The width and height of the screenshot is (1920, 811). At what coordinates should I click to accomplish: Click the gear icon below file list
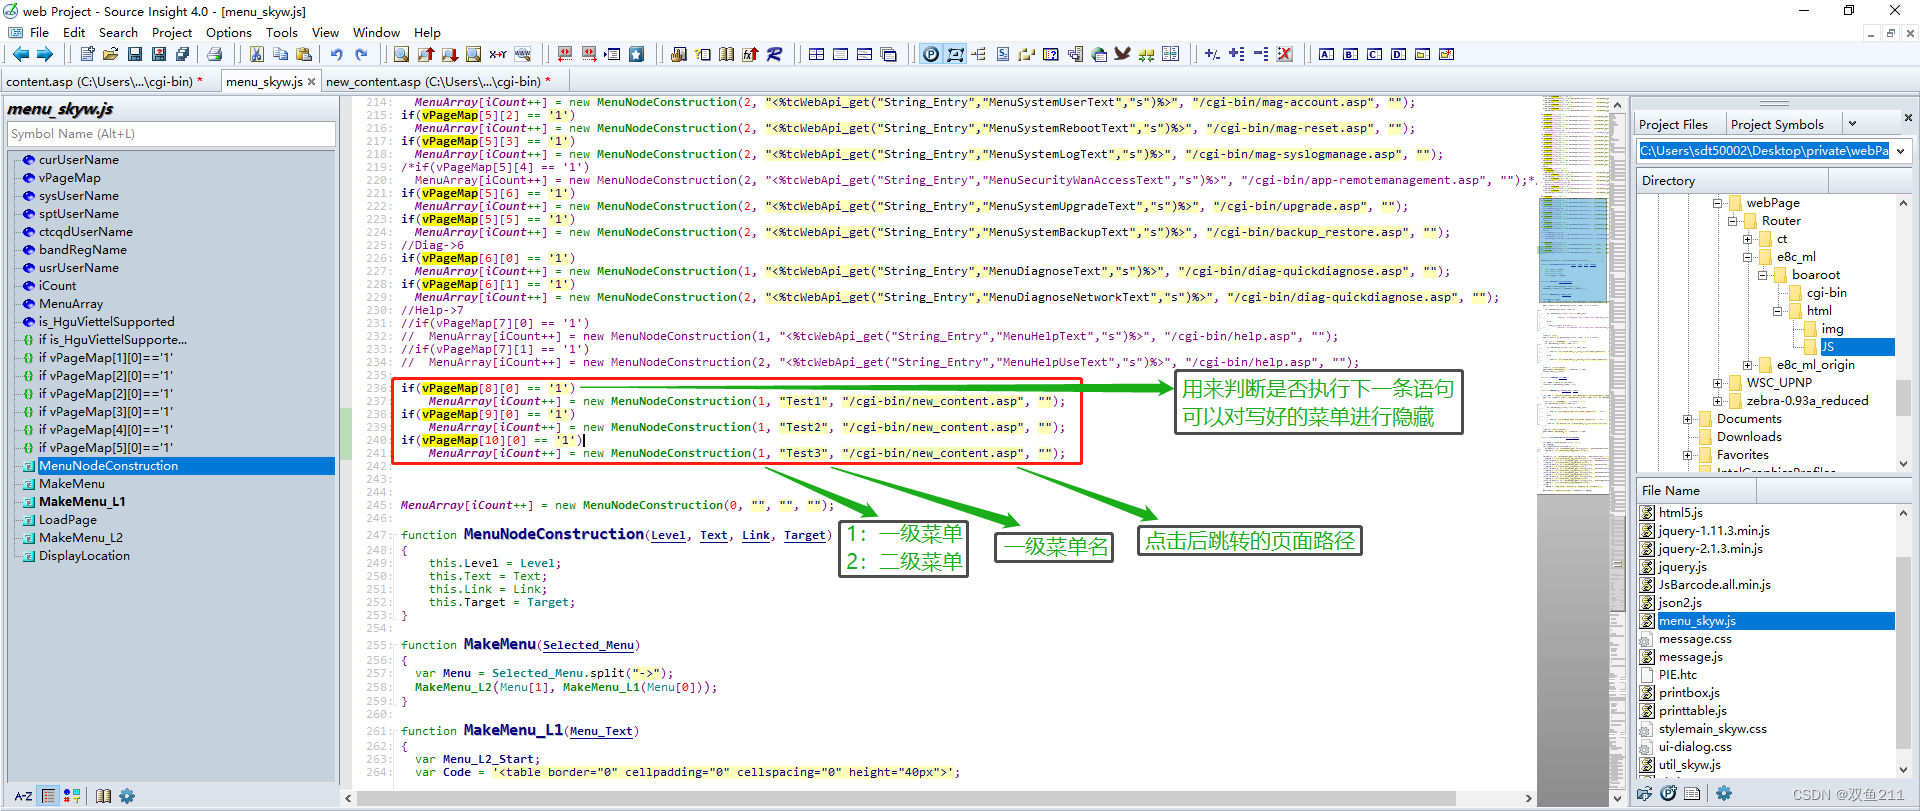click(1724, 793)
